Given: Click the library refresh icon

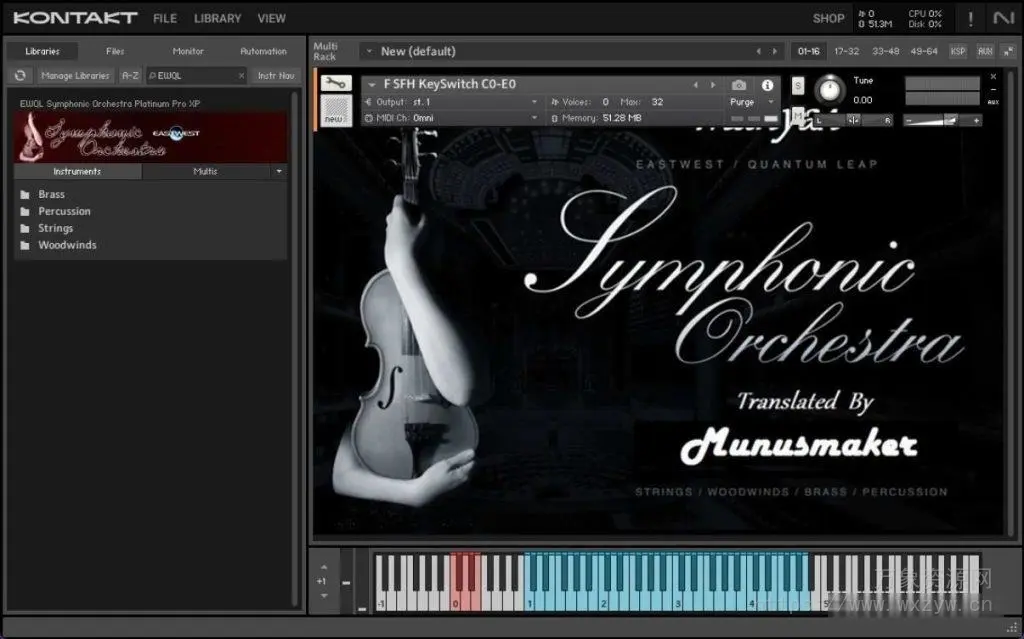Looking at the screenshot, I should pos(19,75).
